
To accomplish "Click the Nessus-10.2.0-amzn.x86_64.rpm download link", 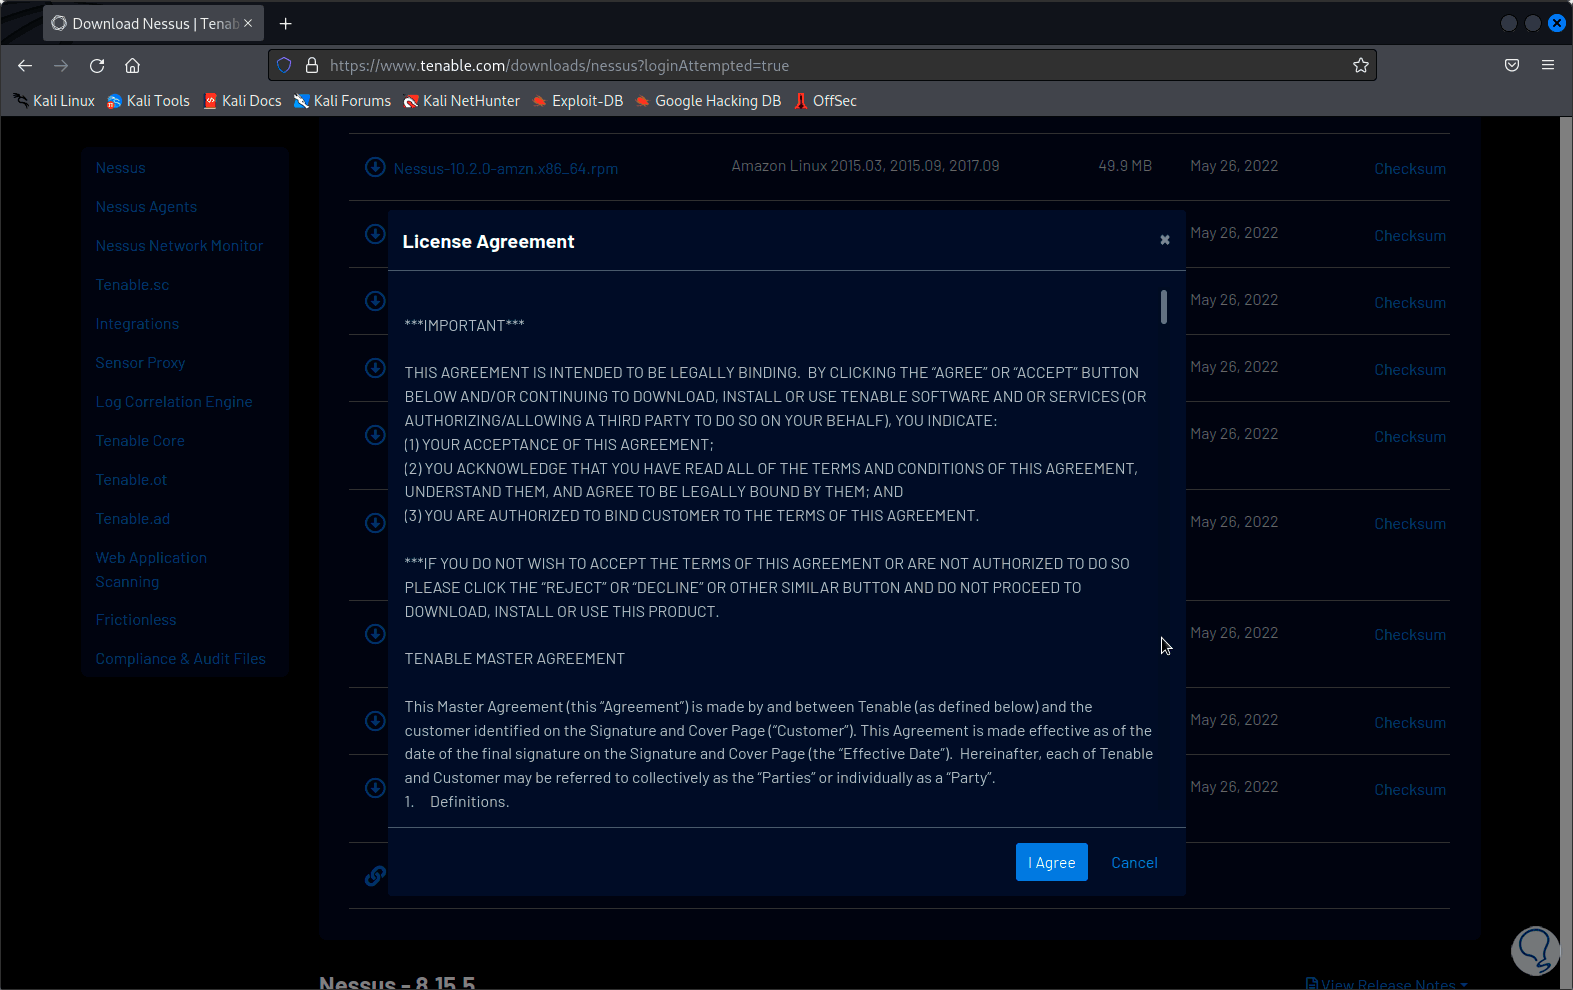I will coord(506,169).
